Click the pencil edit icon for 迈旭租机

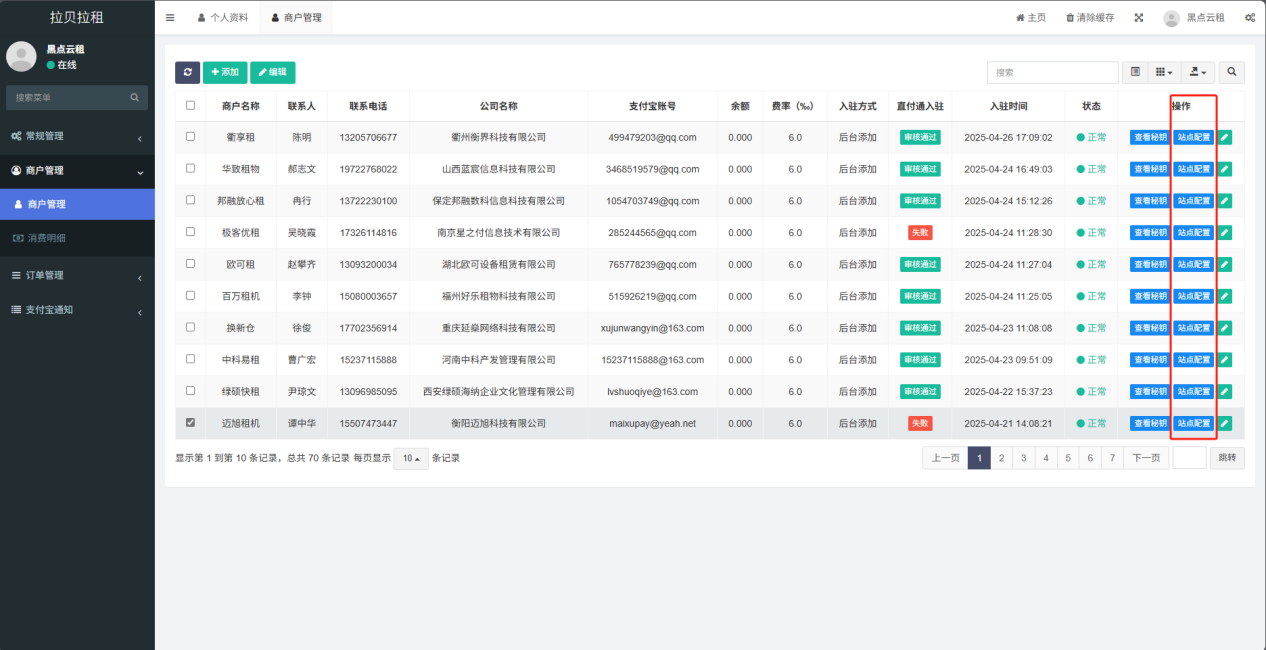[x=1225, y=424]
